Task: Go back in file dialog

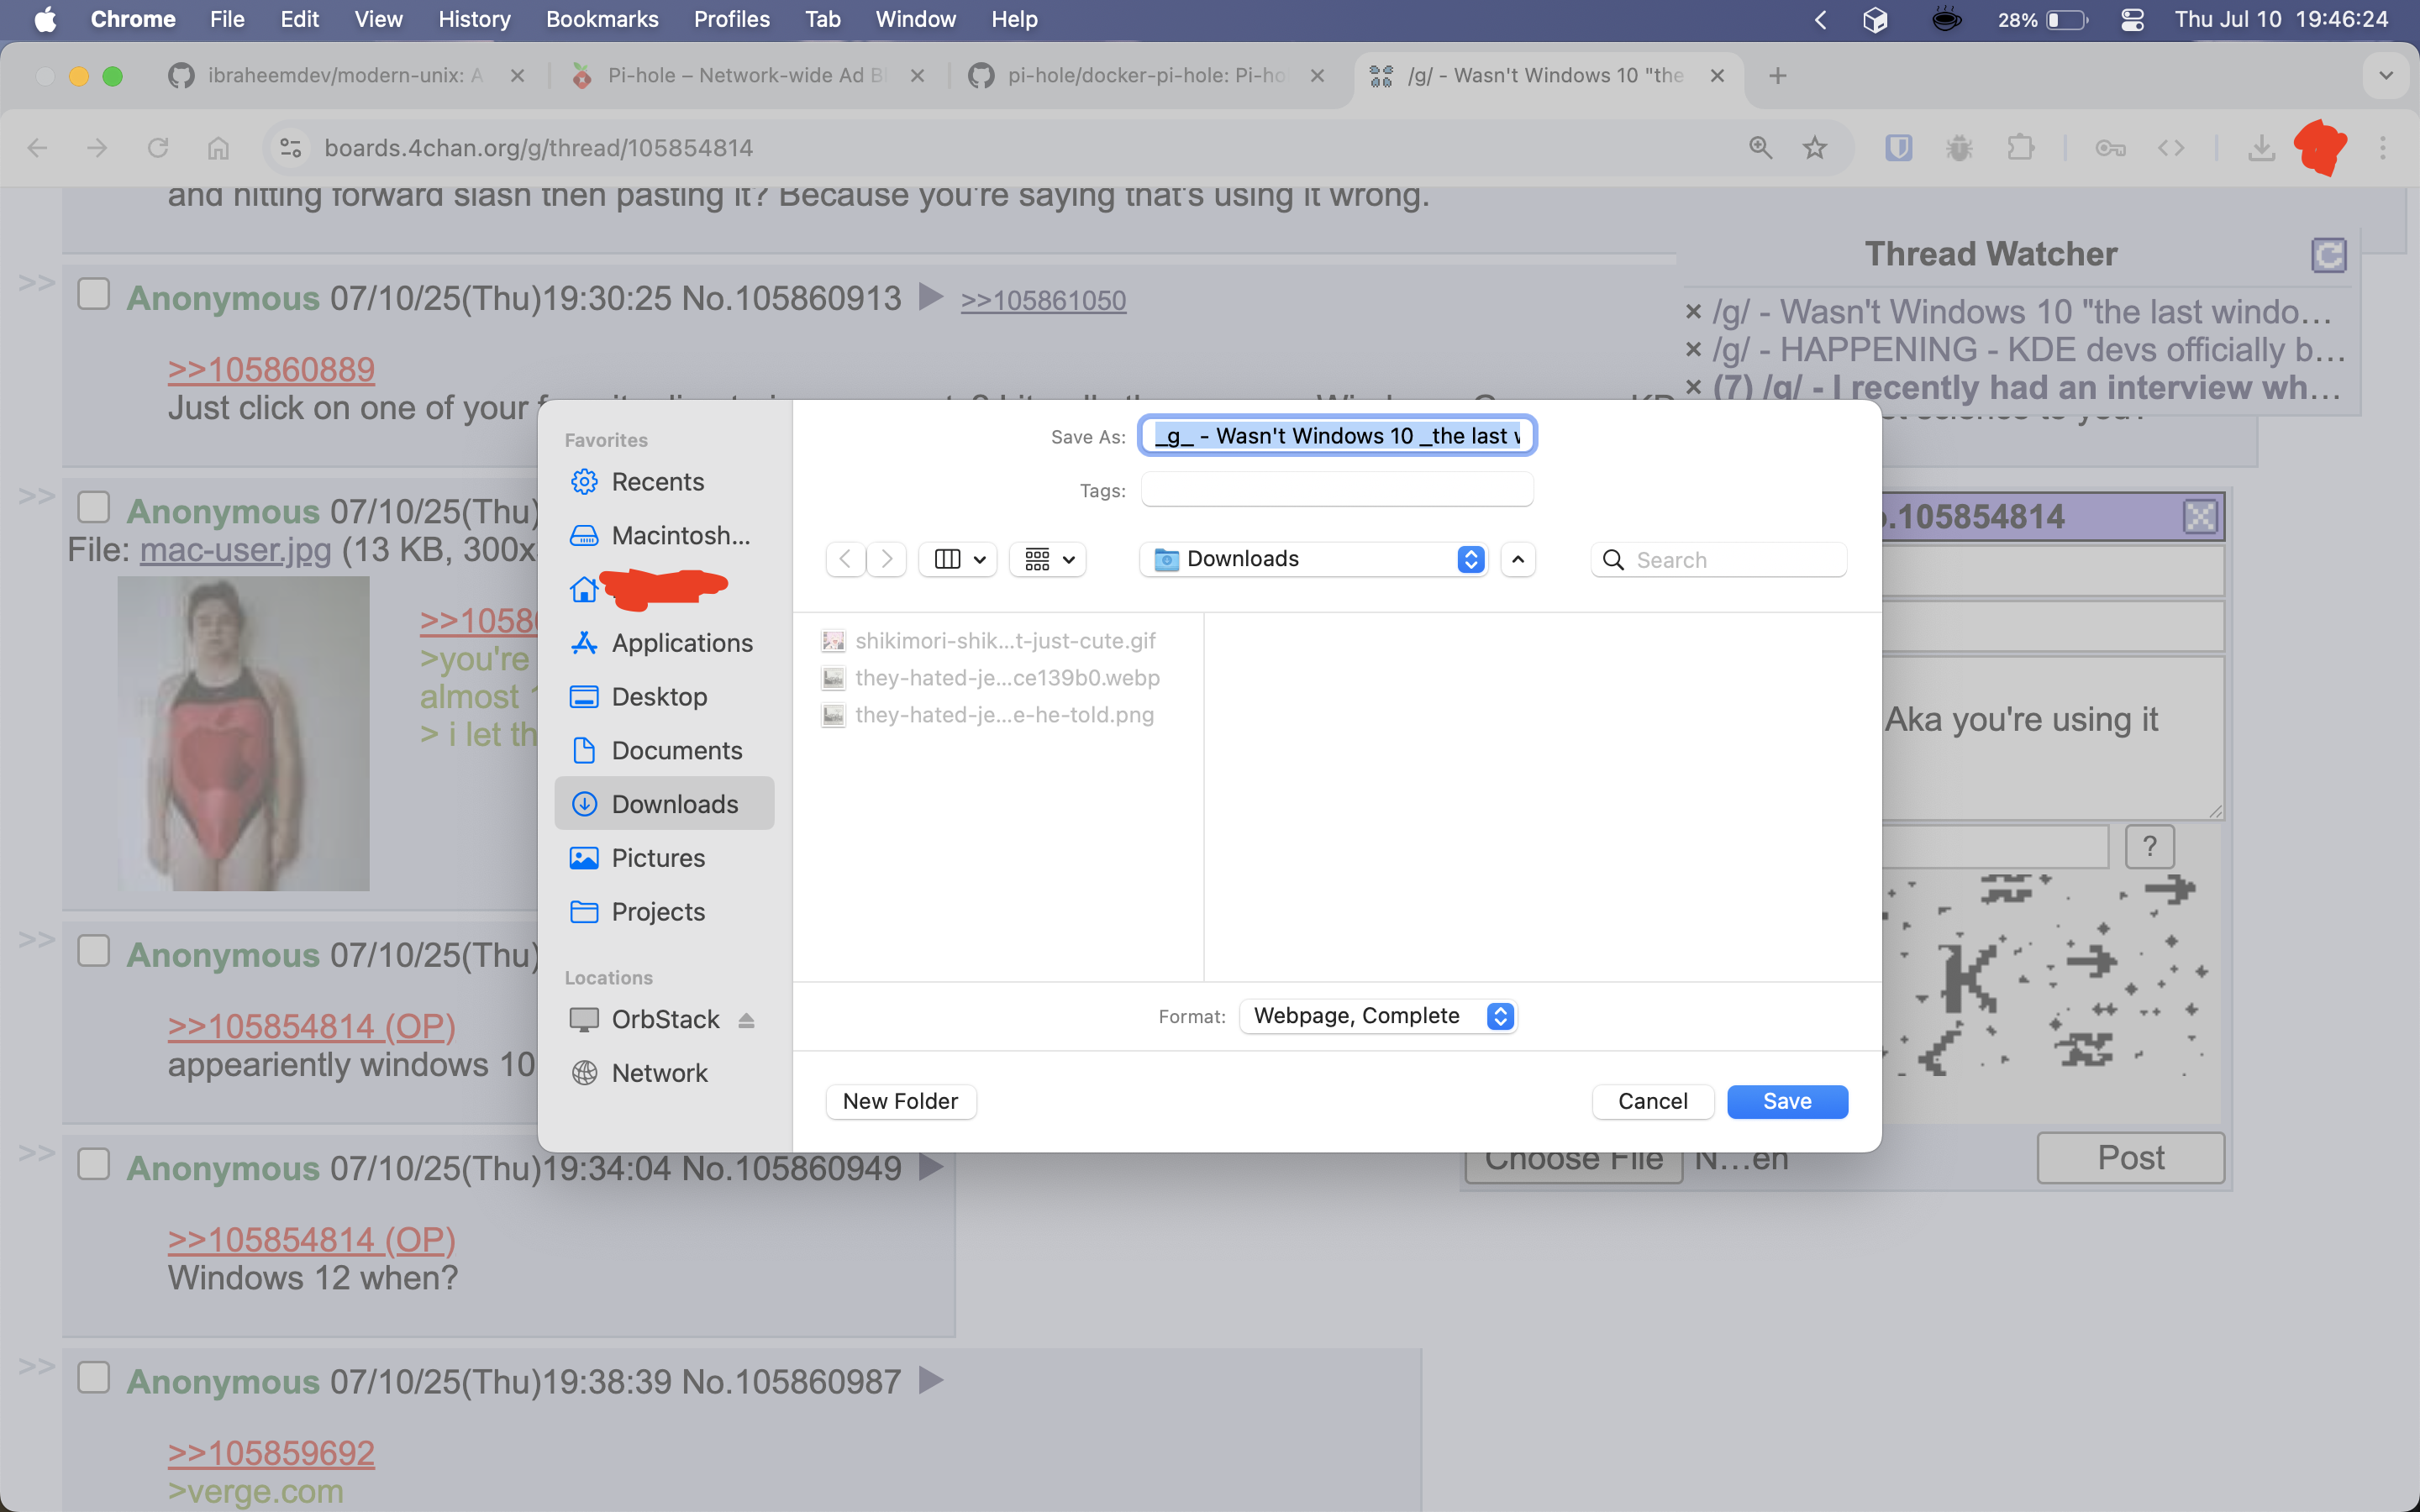Action: [846, 559]
